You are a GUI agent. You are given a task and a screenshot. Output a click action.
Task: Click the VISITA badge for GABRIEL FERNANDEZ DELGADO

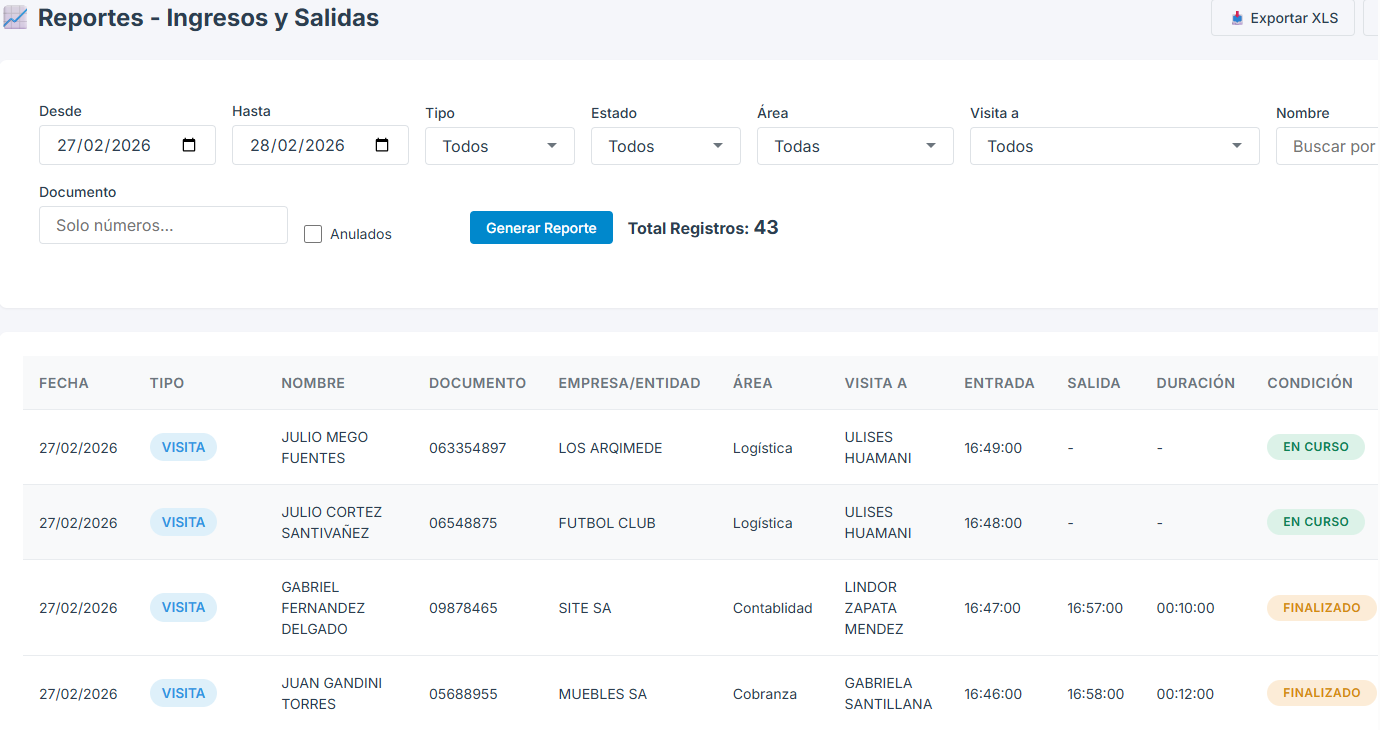(x=183, y=607)
